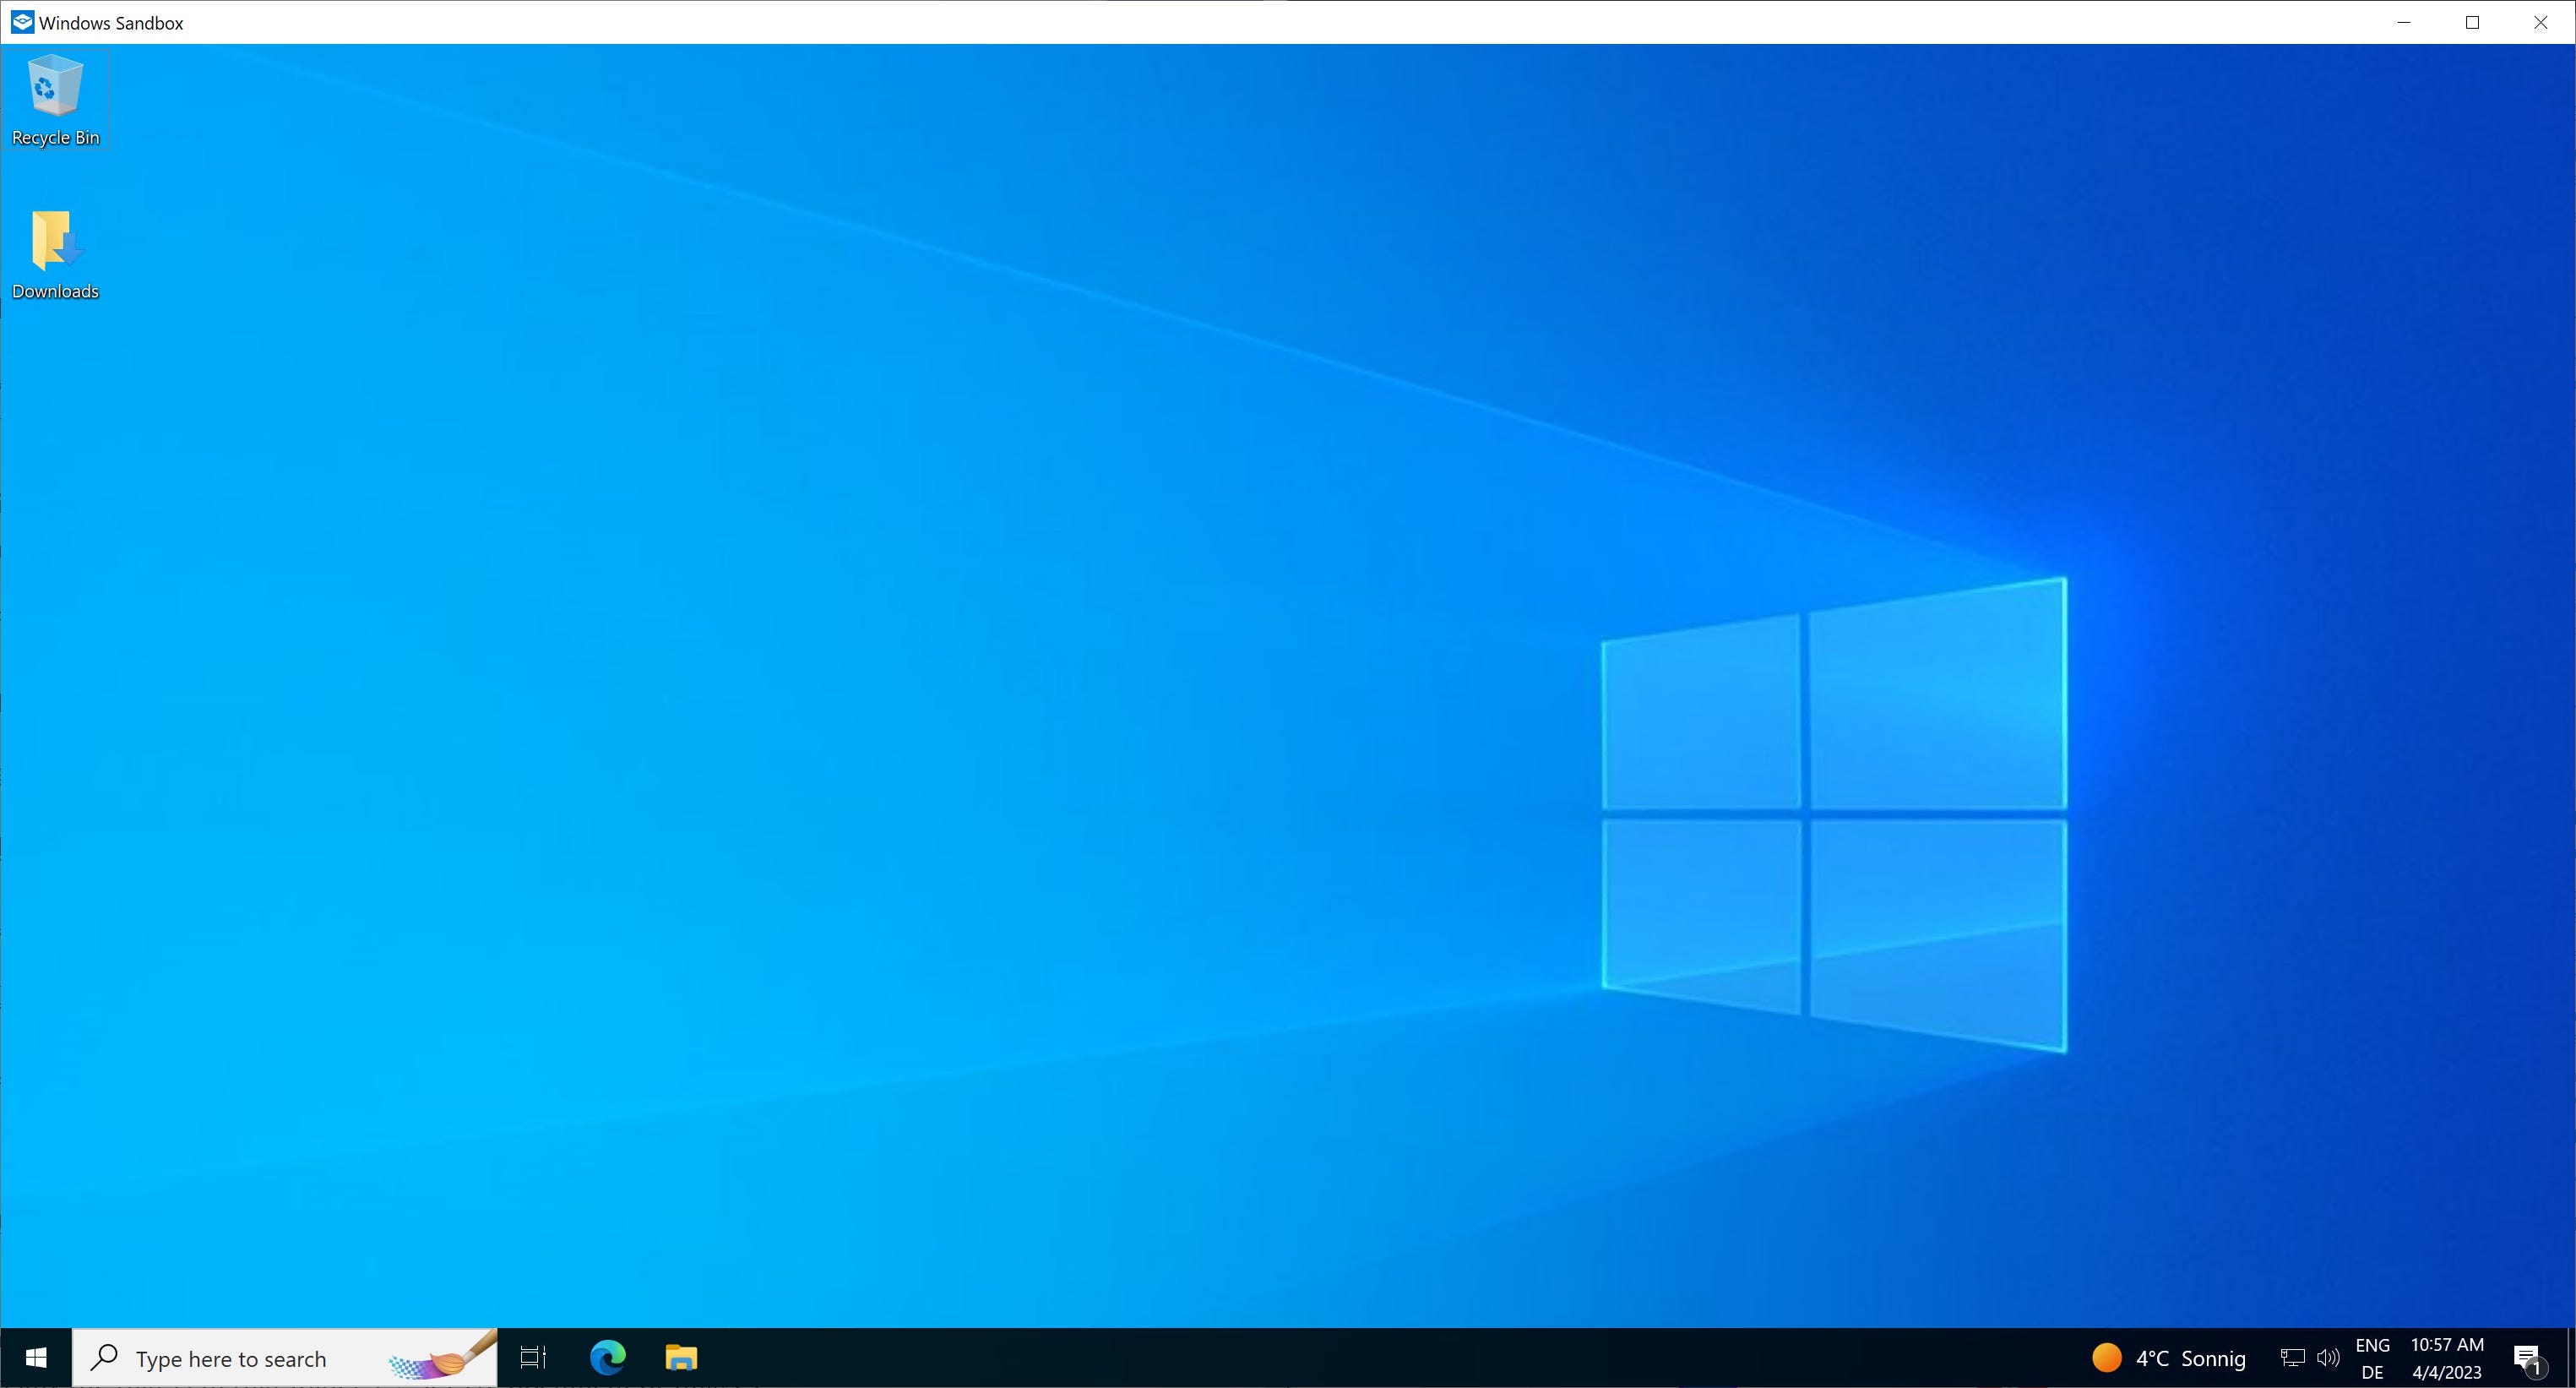Open network status from the system tray
The width and height of the screenshot is (2576, 1388).
point(2291,1358)
